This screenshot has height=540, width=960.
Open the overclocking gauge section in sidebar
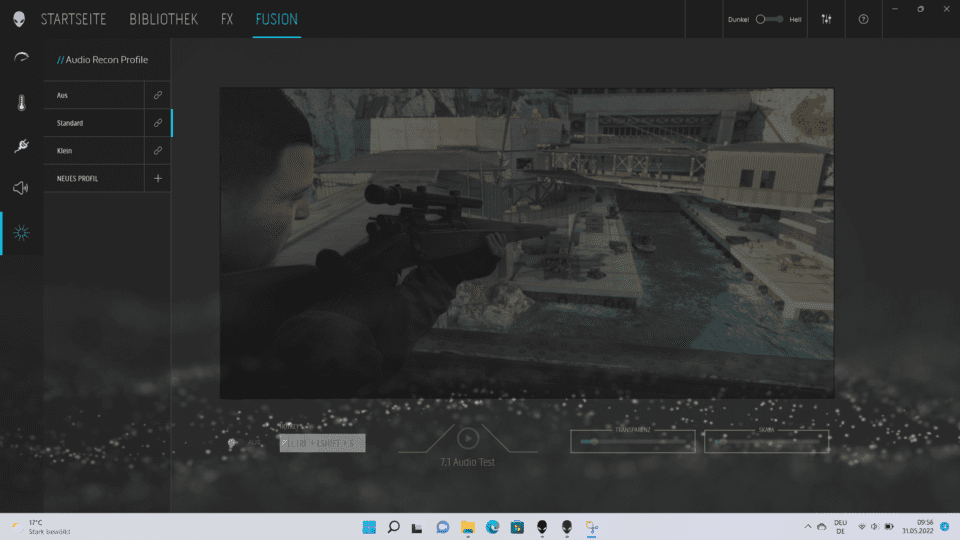coord(21,58)
